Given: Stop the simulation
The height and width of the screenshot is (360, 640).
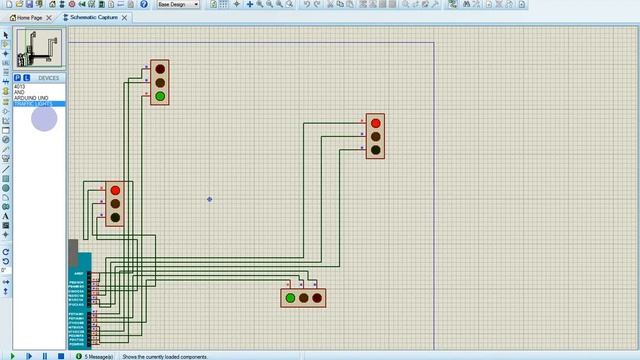Looking at the screenshot, I should tap(61, 356).
